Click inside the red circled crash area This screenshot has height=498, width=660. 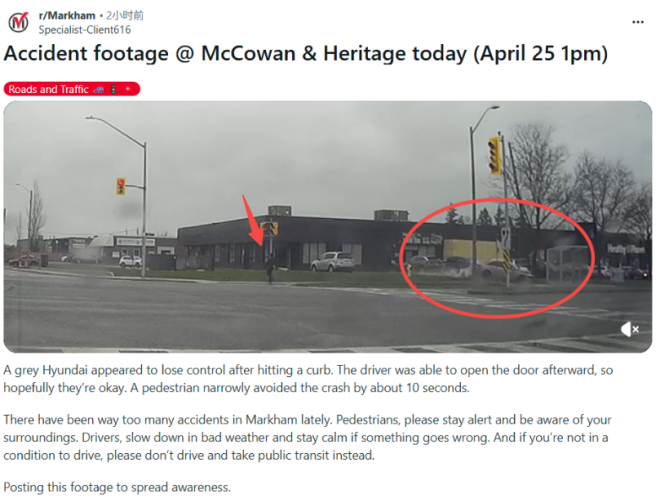click(x=497, y=258)
